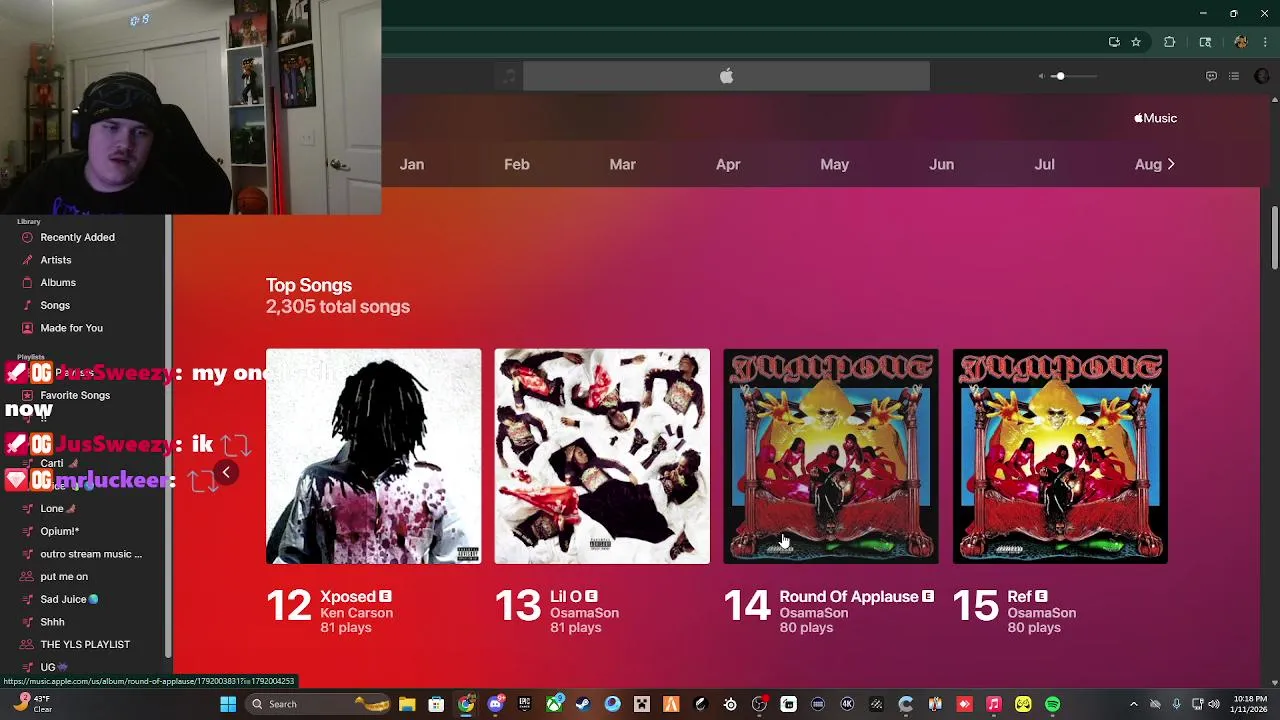Open the outro stream music playlist
Viewport: 1280px width, 720px height.
click(91, 554)
